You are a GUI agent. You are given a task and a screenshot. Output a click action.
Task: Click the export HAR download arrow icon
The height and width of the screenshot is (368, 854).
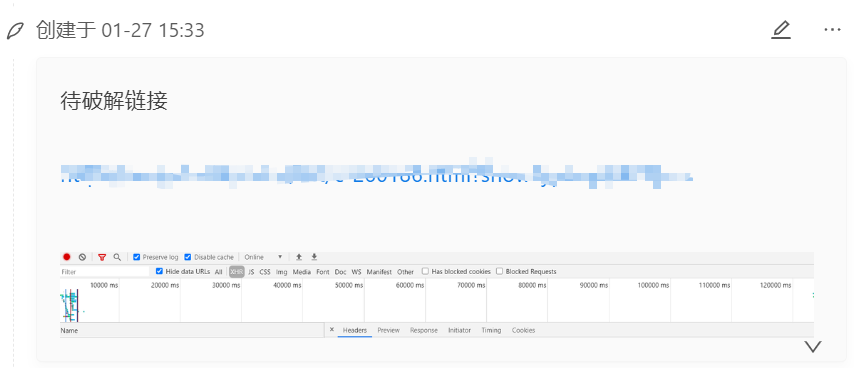coord(314,257)
